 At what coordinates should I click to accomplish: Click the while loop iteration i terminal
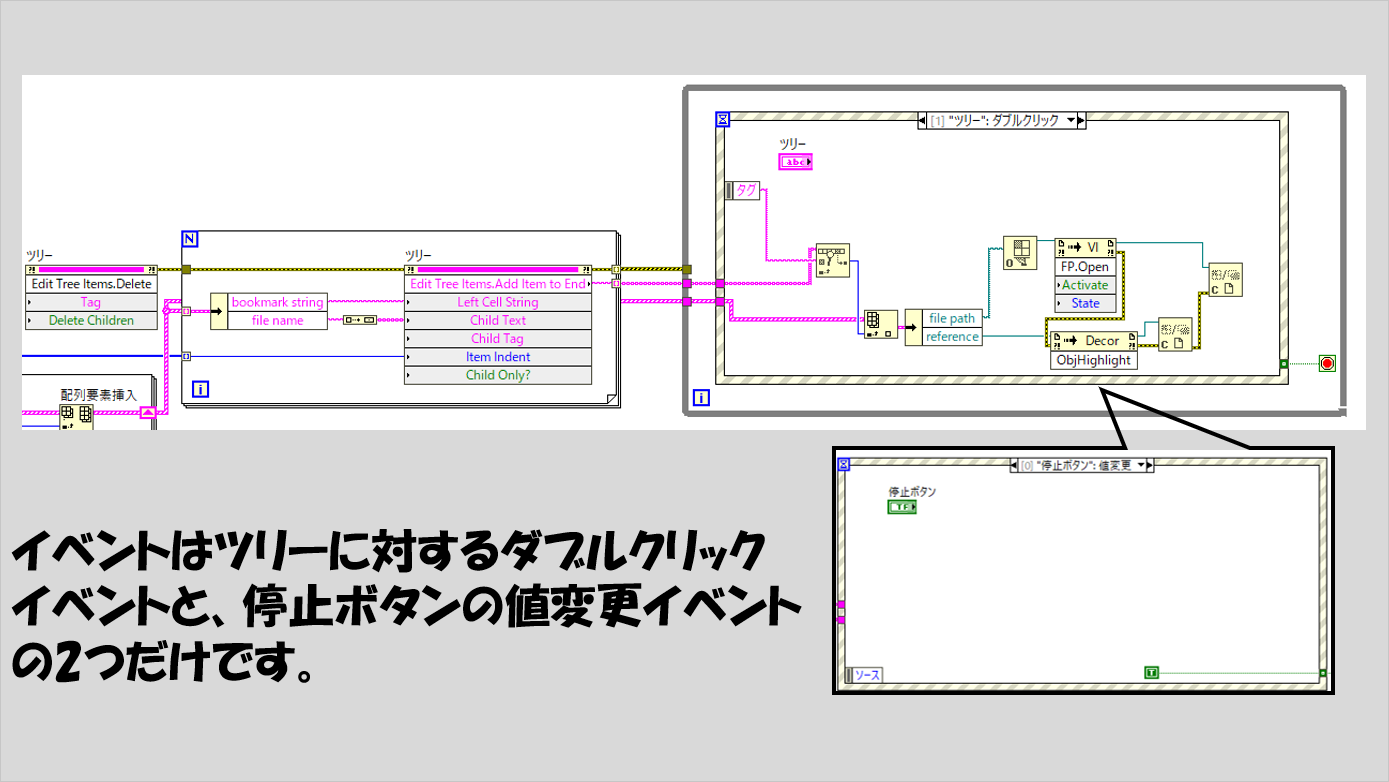pyautogui.click(x=700, y=398)
